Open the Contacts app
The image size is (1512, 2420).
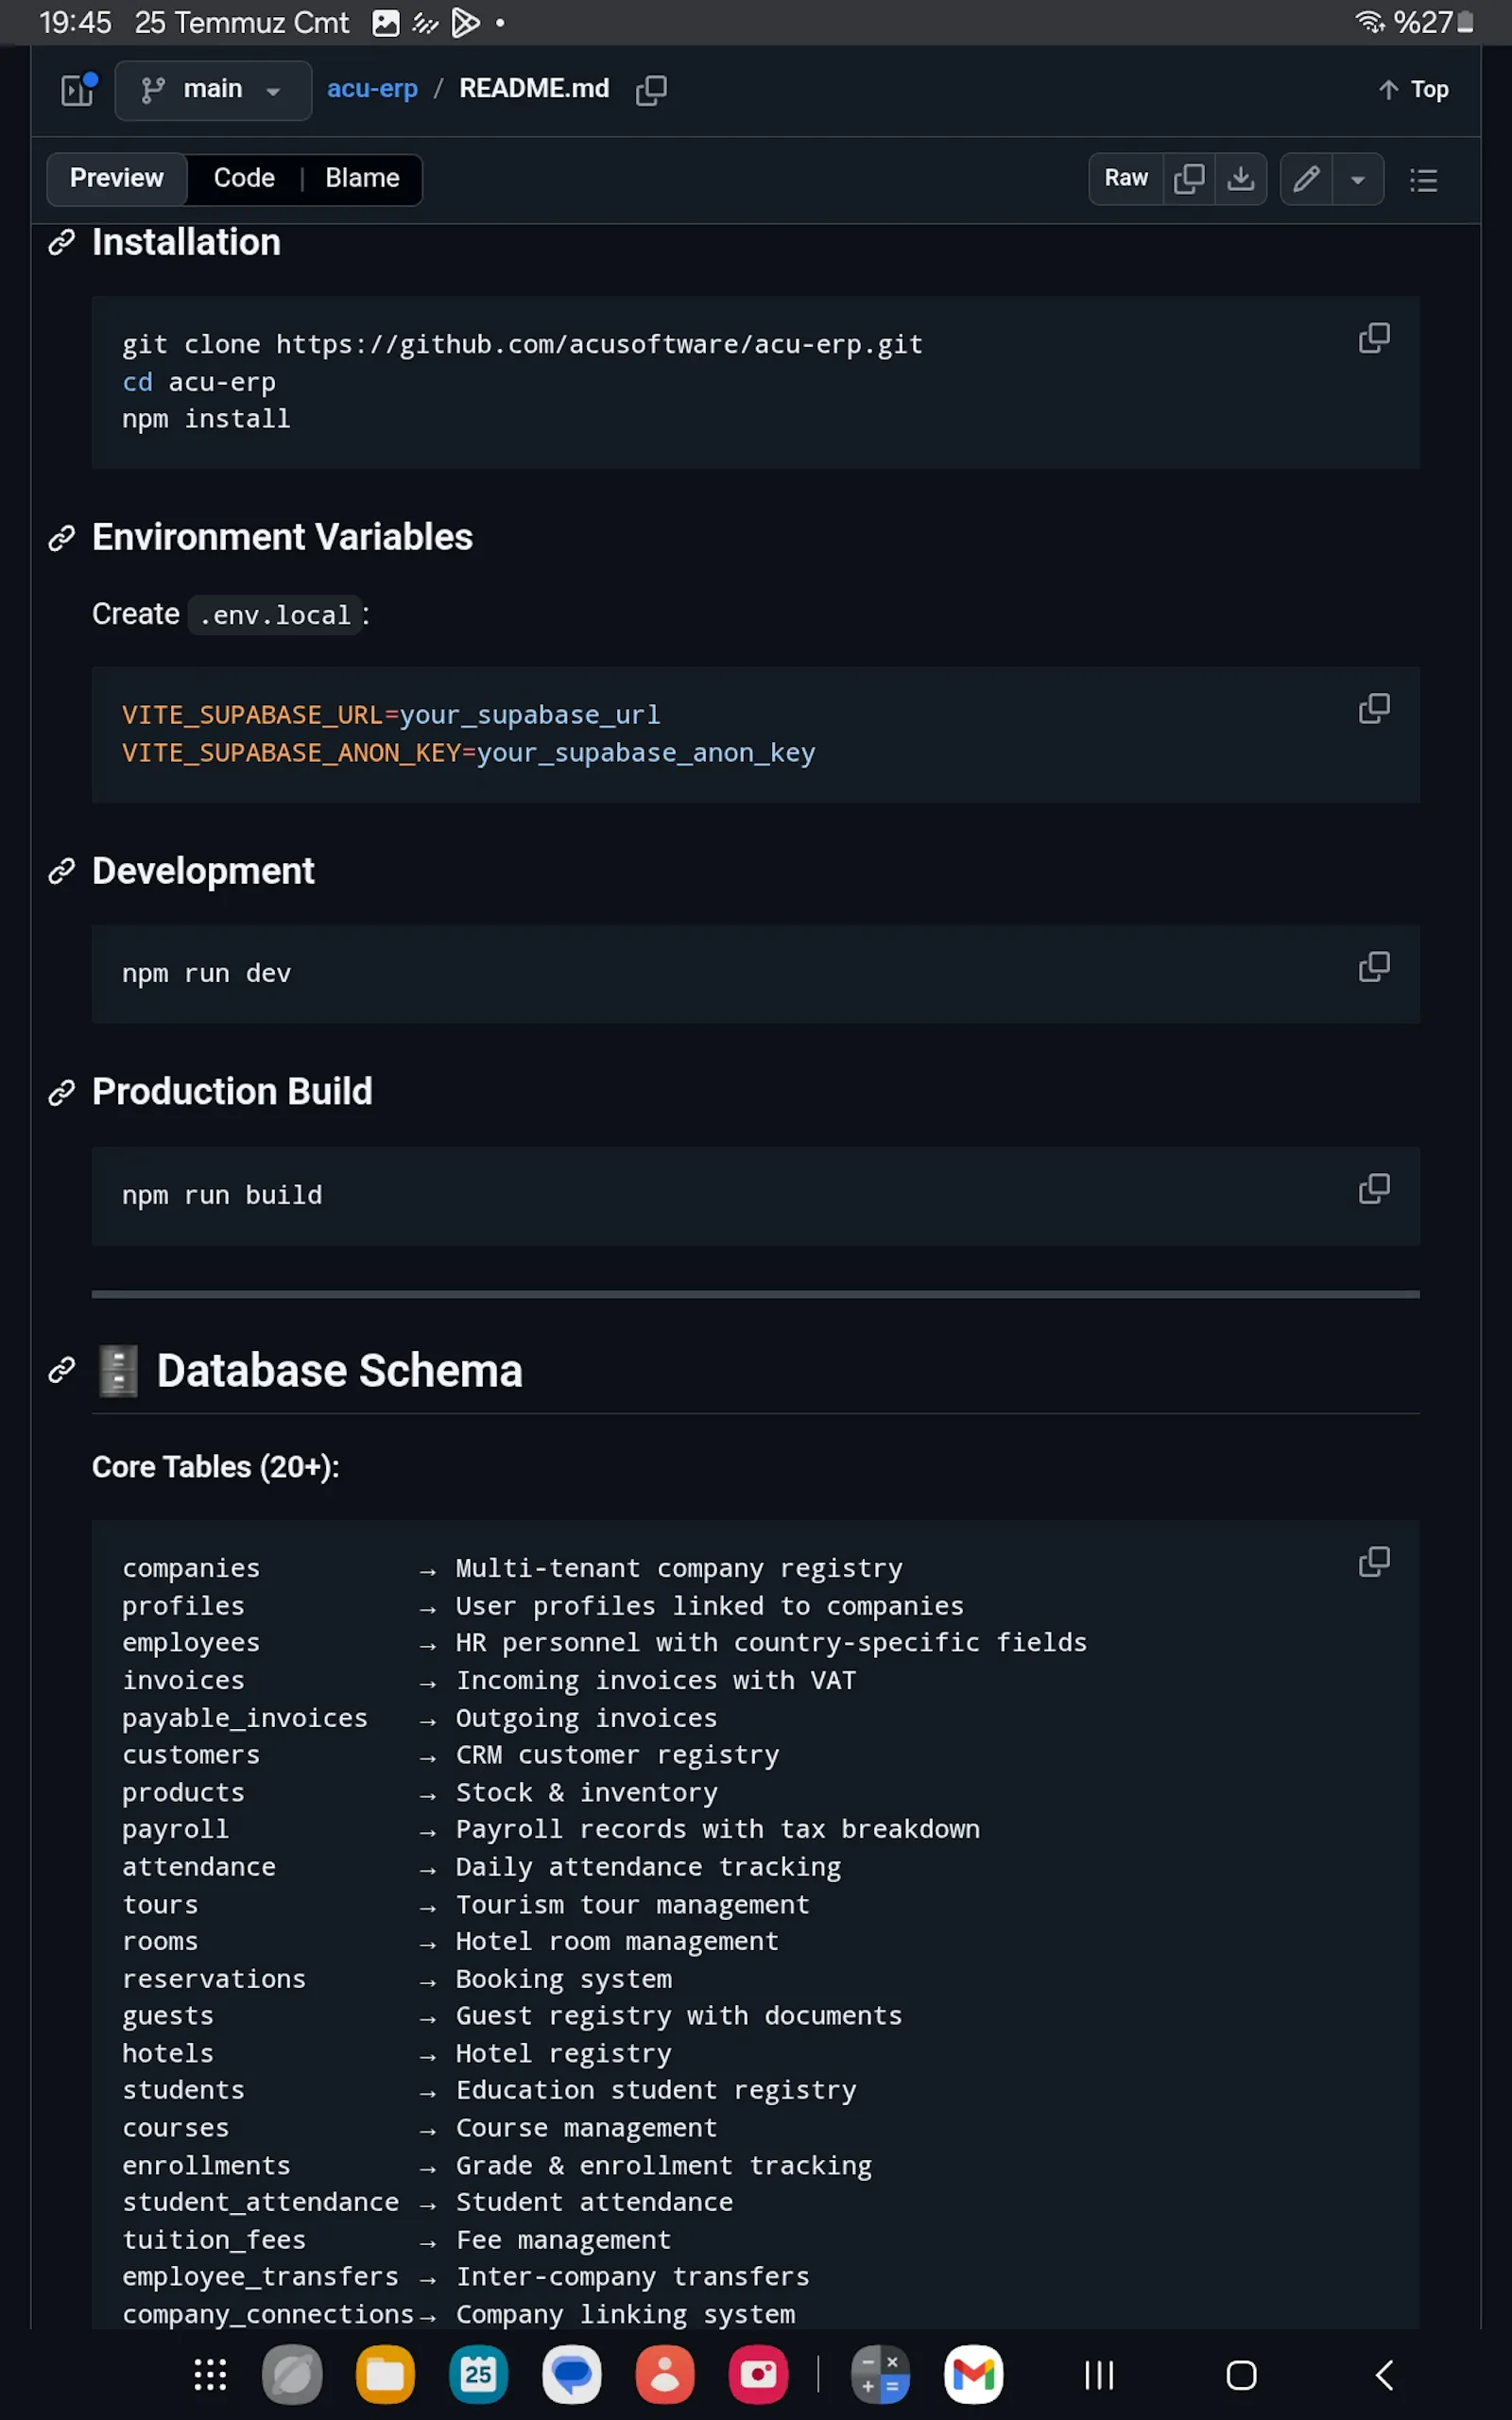665,2375
